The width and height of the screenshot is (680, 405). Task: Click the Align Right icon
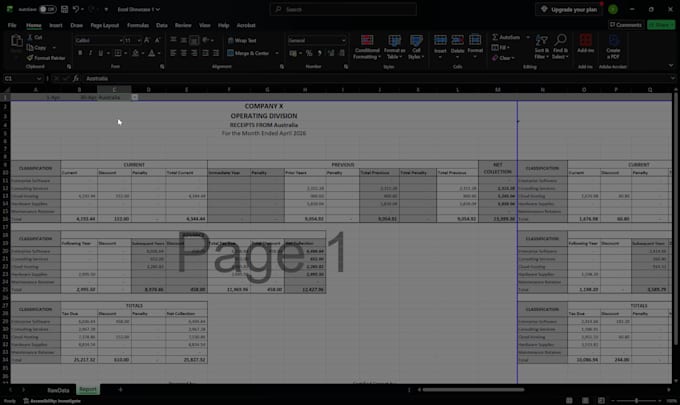194,53
